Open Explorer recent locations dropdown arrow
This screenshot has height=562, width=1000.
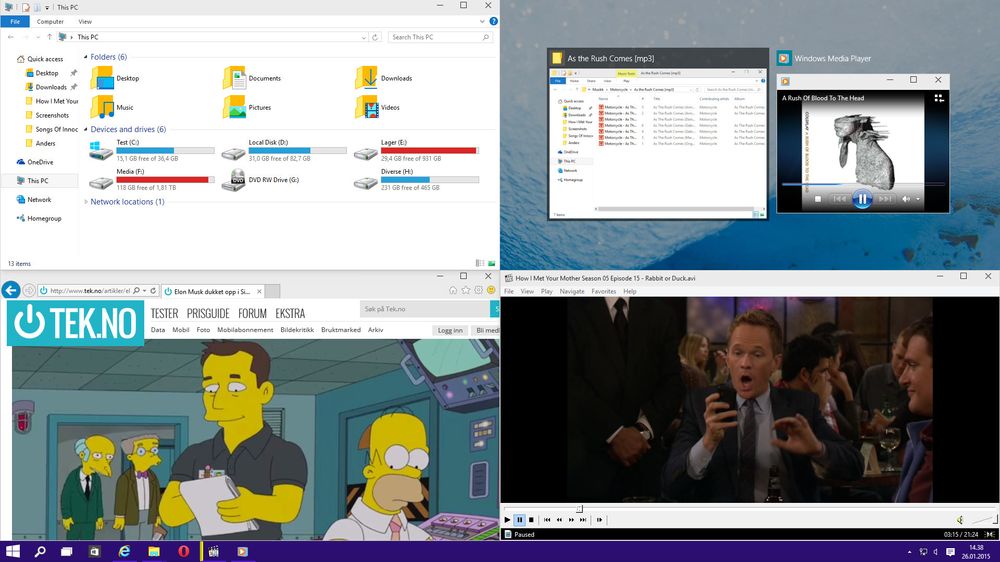[x=38, y=38]
